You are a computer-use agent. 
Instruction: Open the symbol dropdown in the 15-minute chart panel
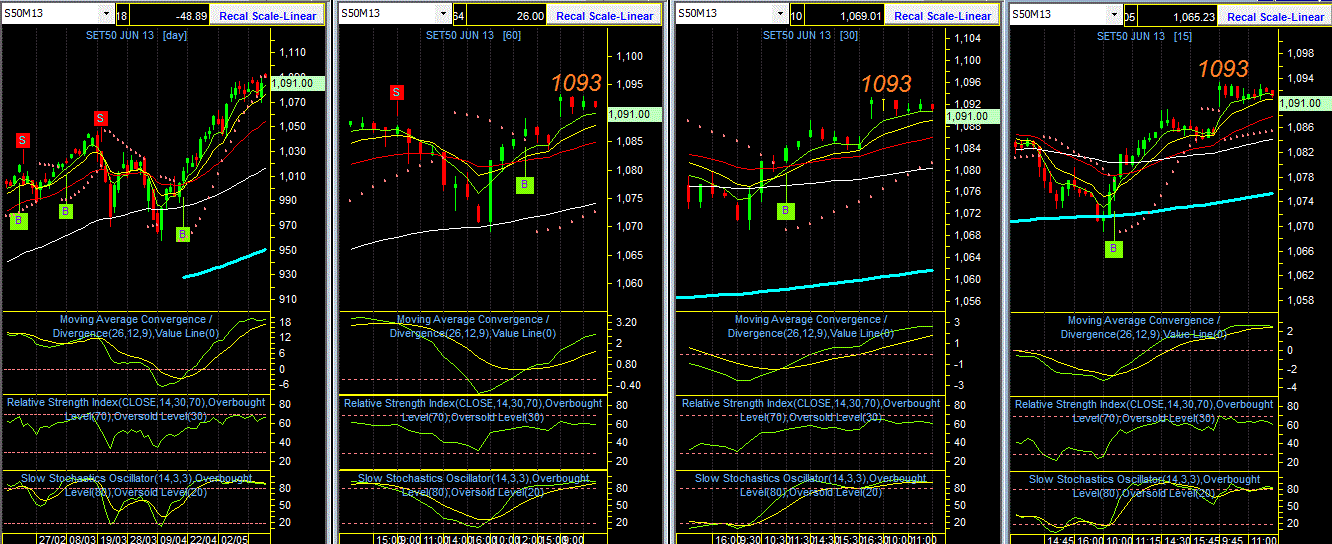[1115, 15]
